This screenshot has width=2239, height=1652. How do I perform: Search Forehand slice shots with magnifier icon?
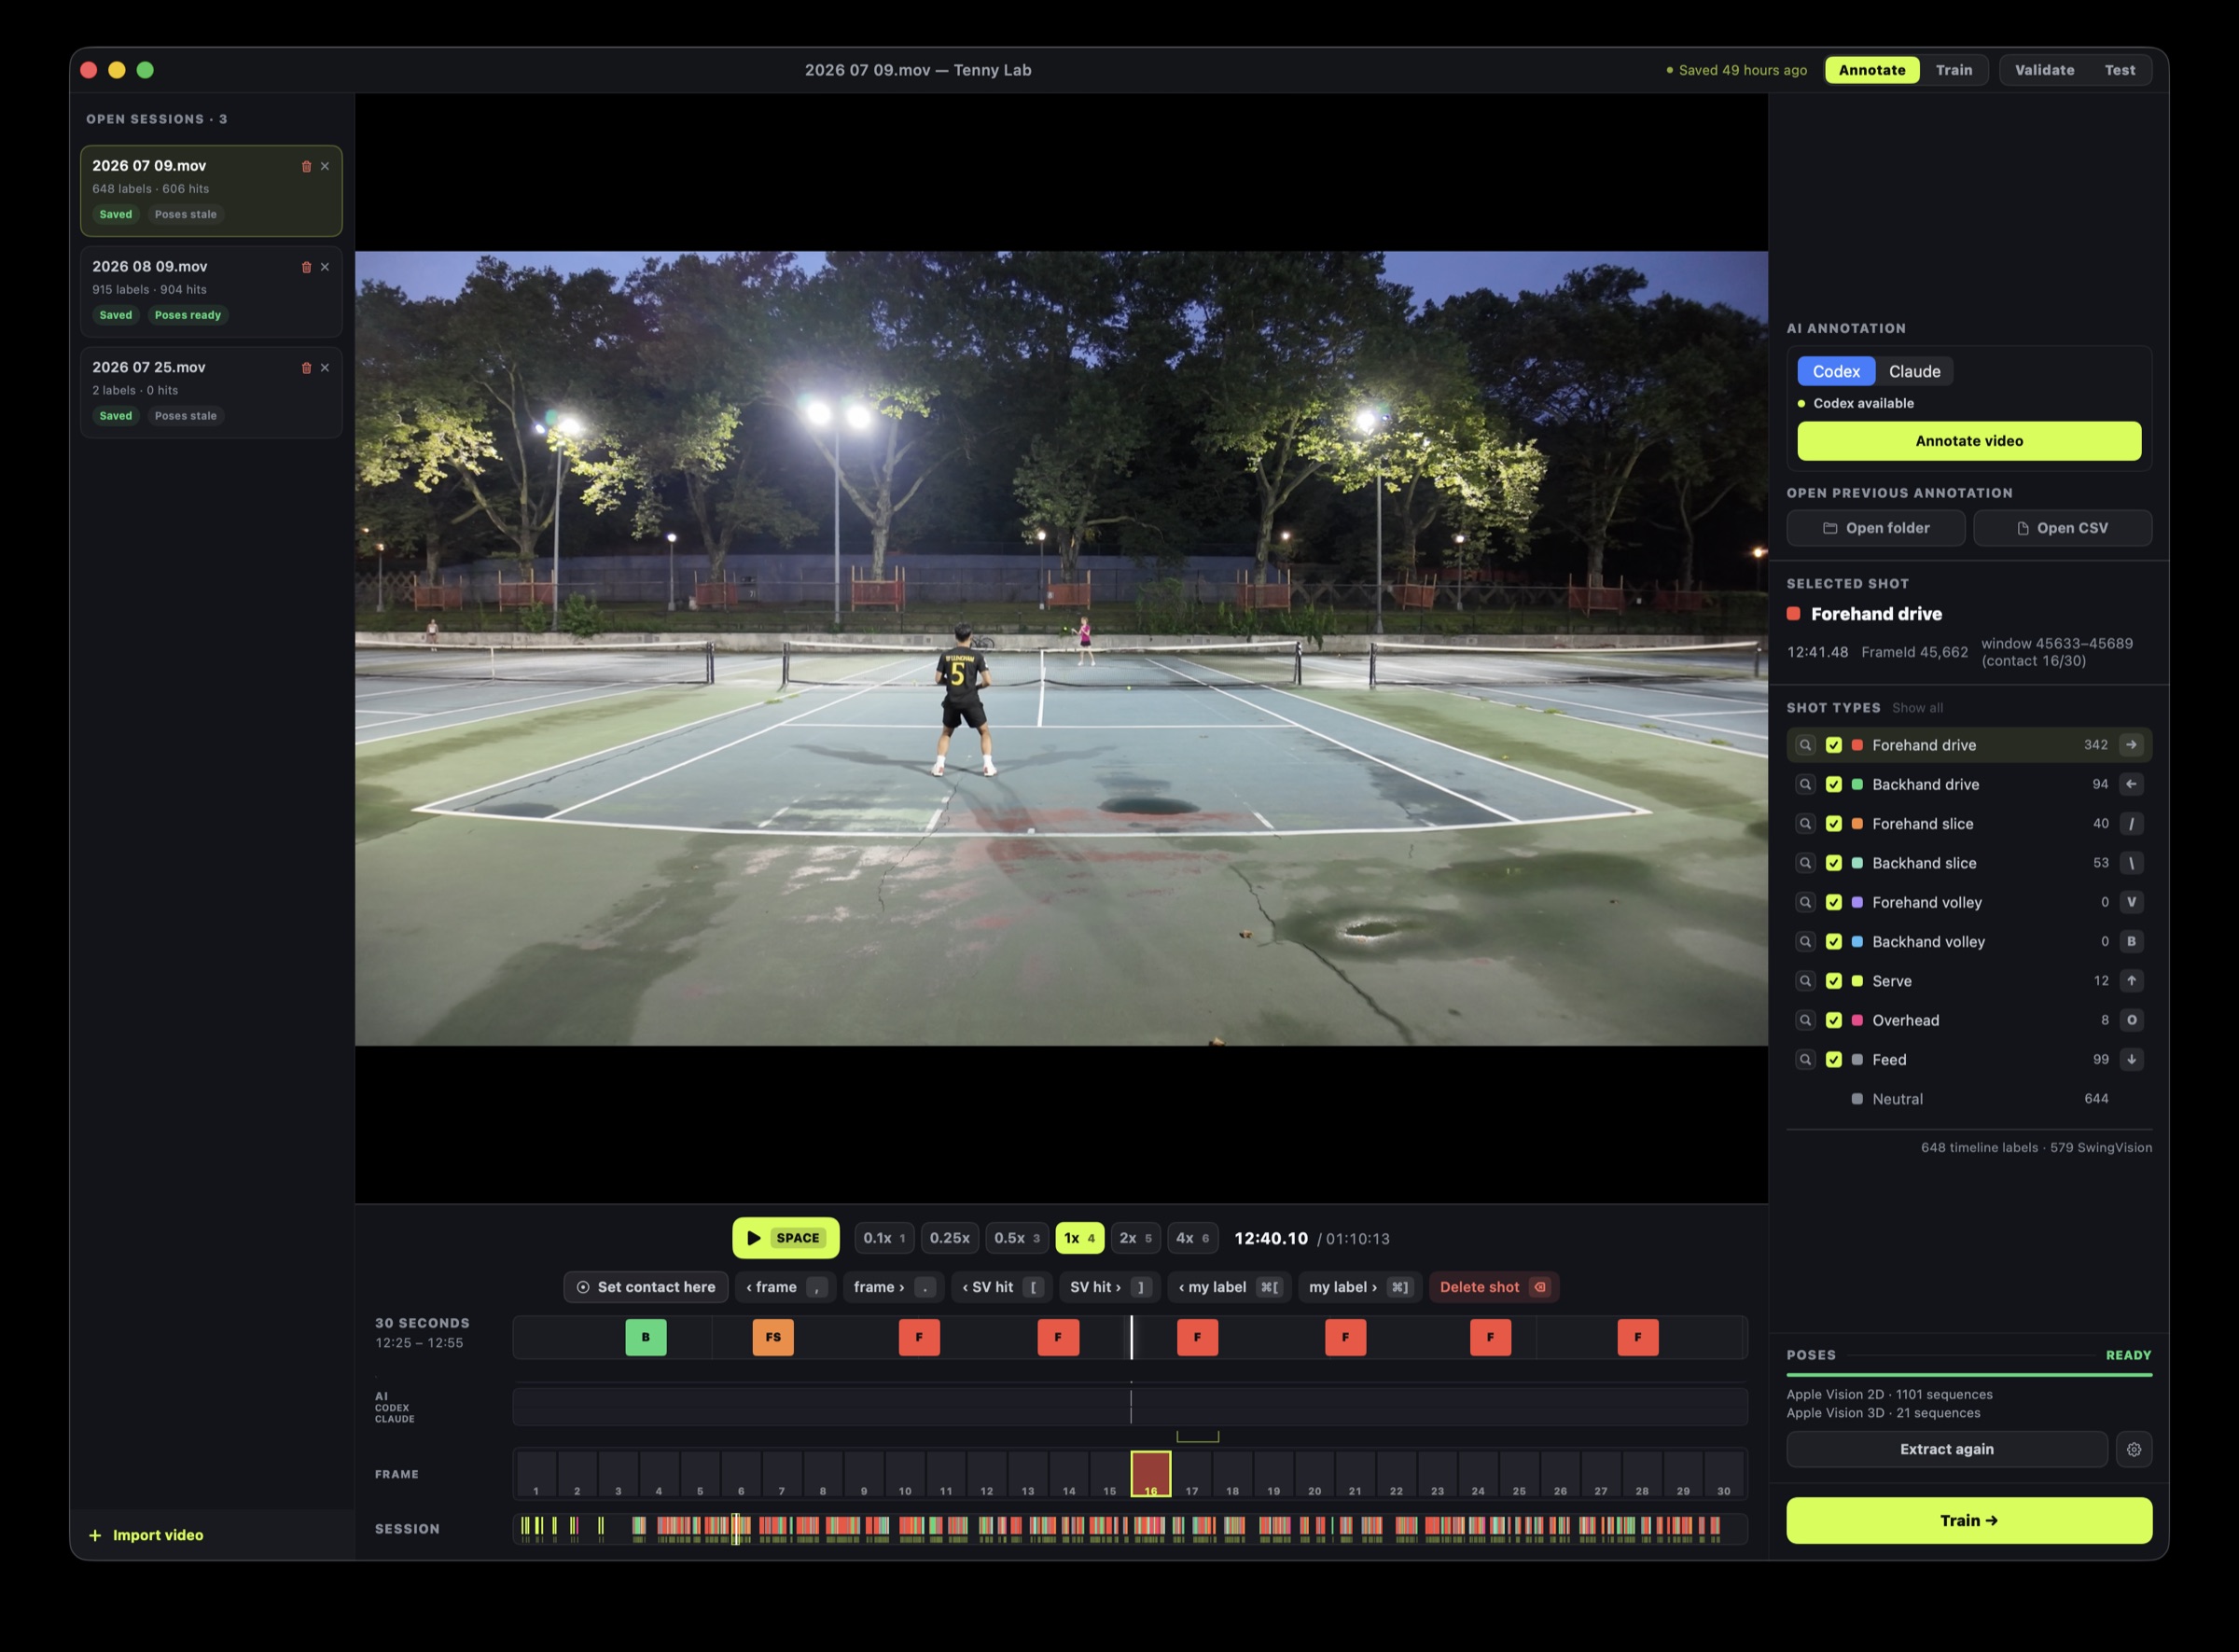[x=1805, y=824]
